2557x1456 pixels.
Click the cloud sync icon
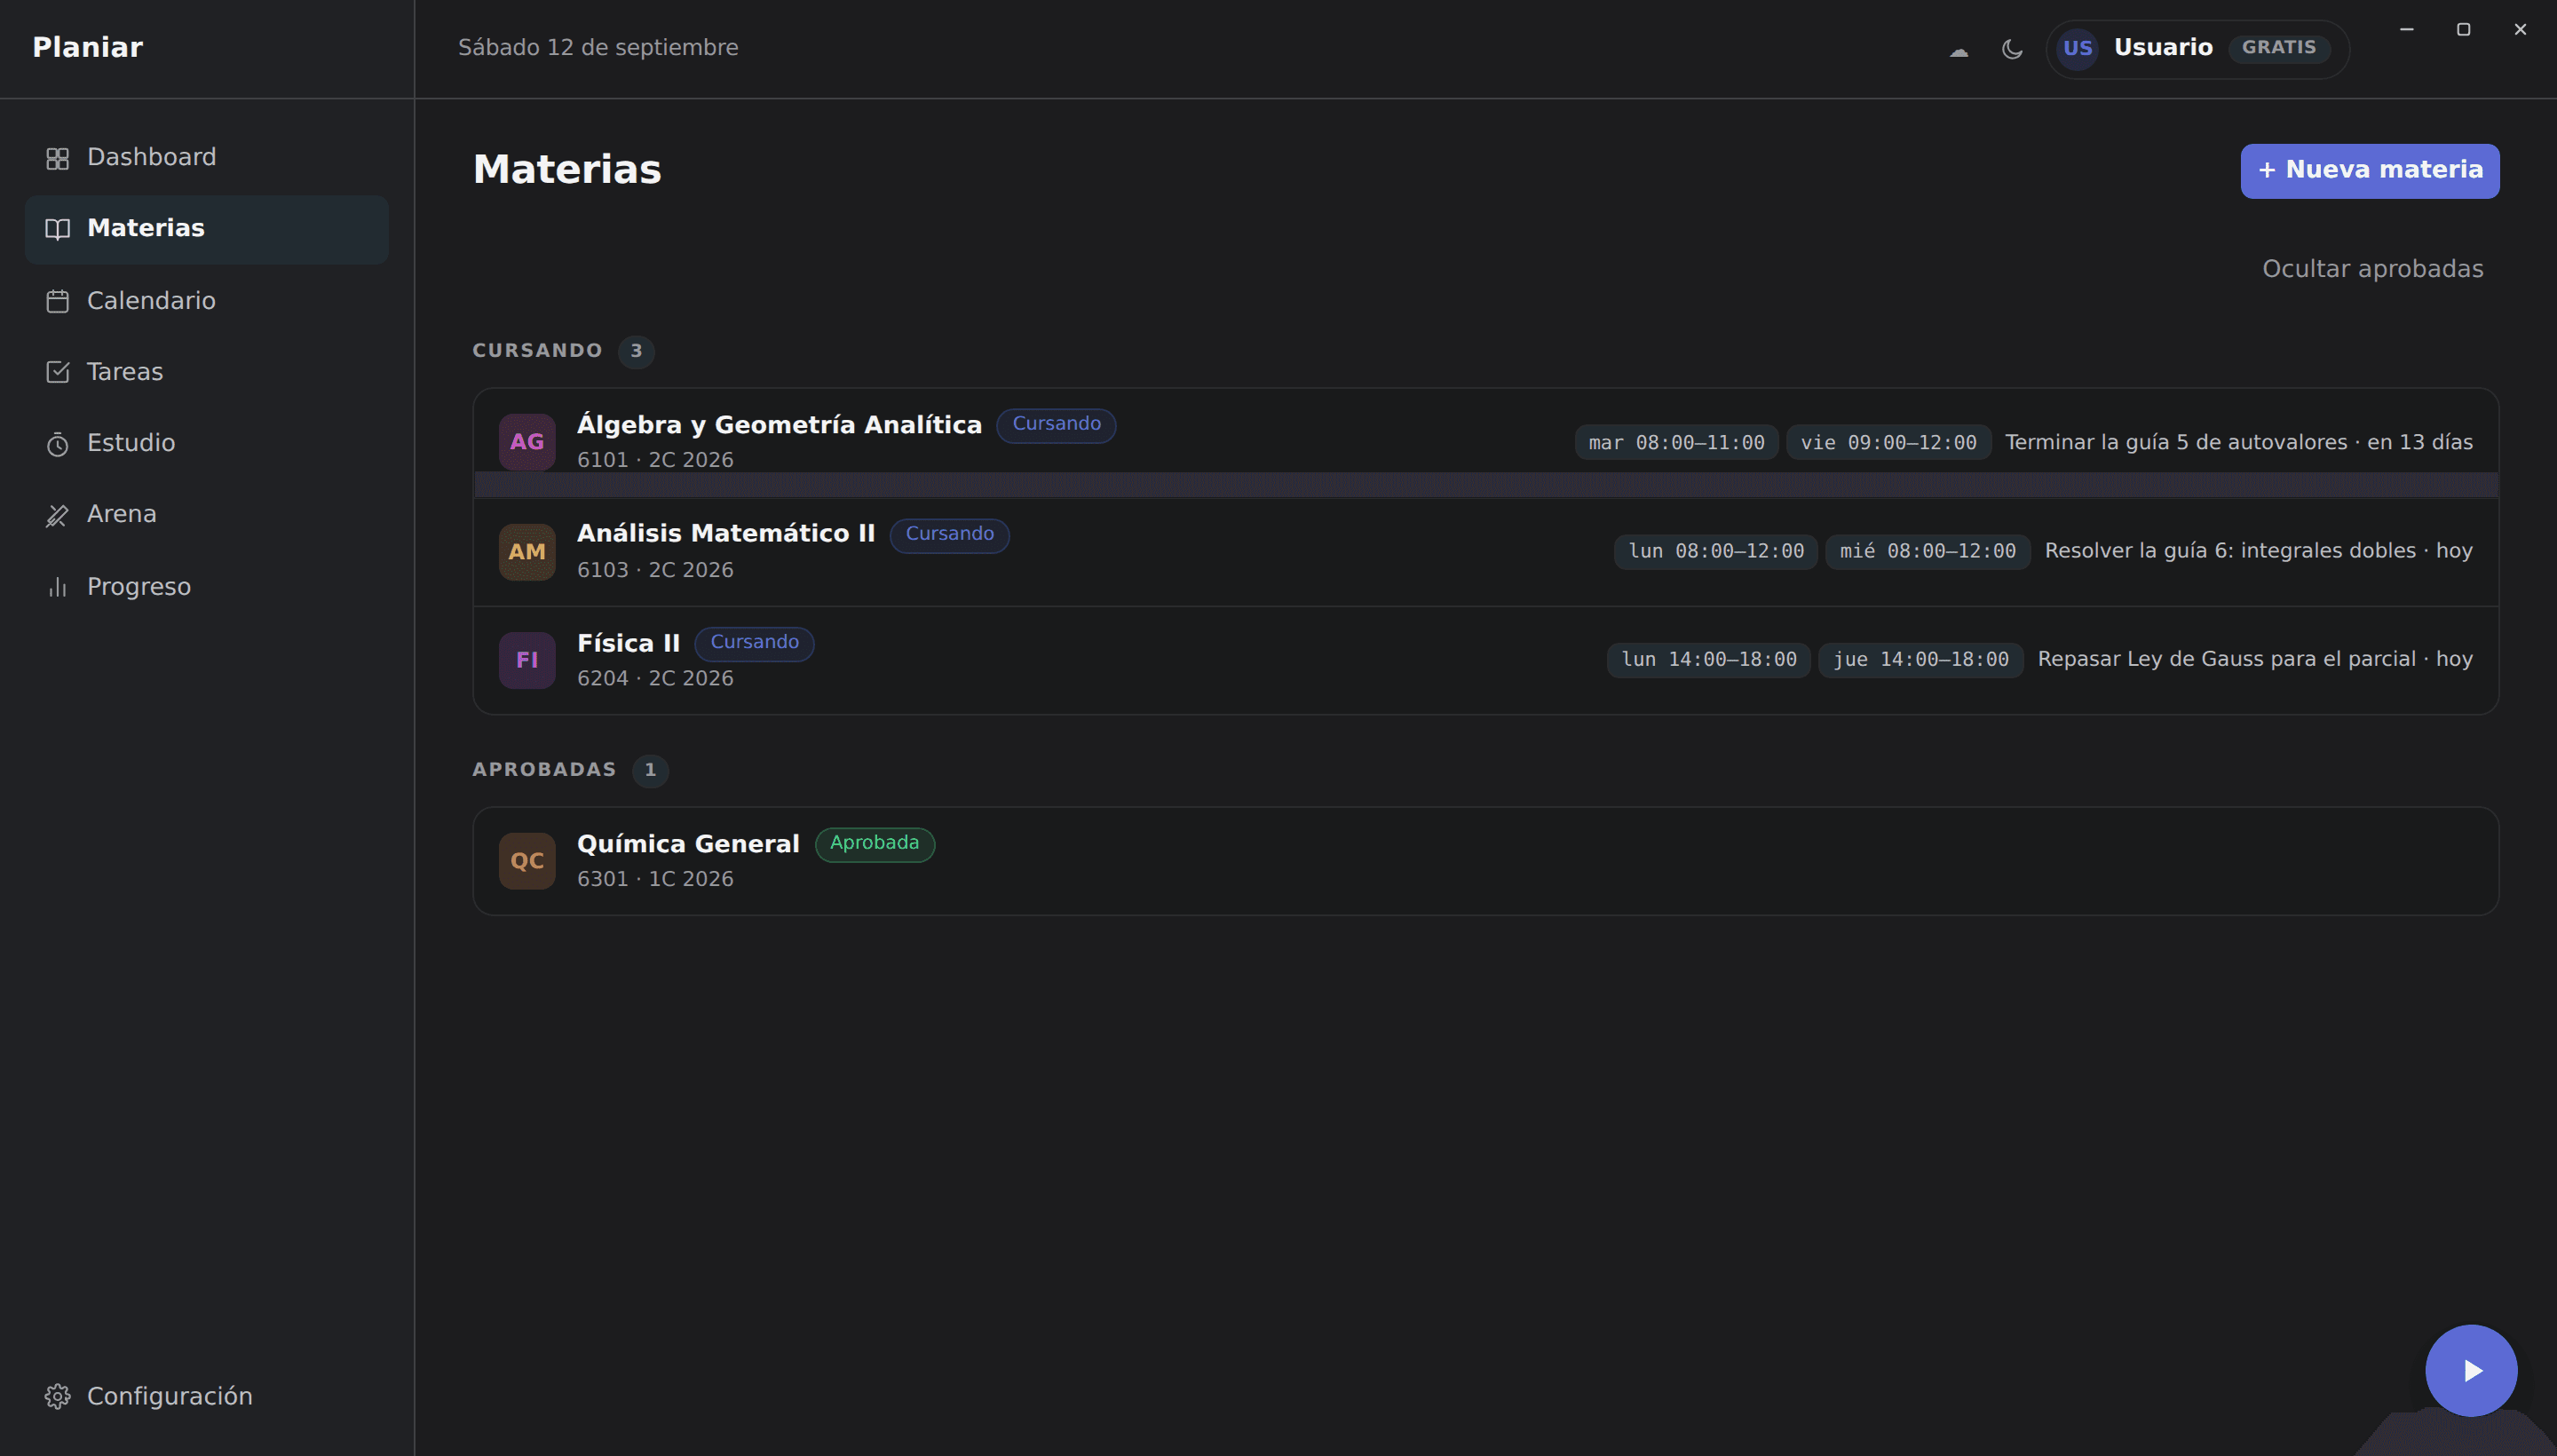tap(1959, 49)
